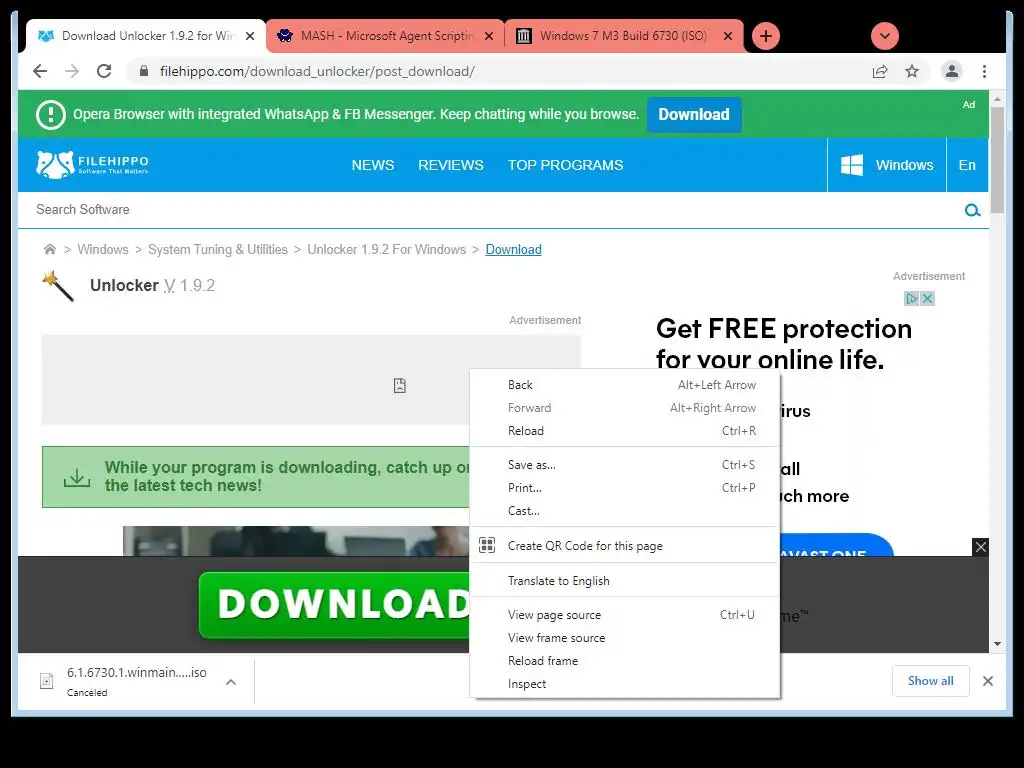Close the MASH Microsoft Agent tab
This screenshot has height=768, width=1024.
point(489,36)
